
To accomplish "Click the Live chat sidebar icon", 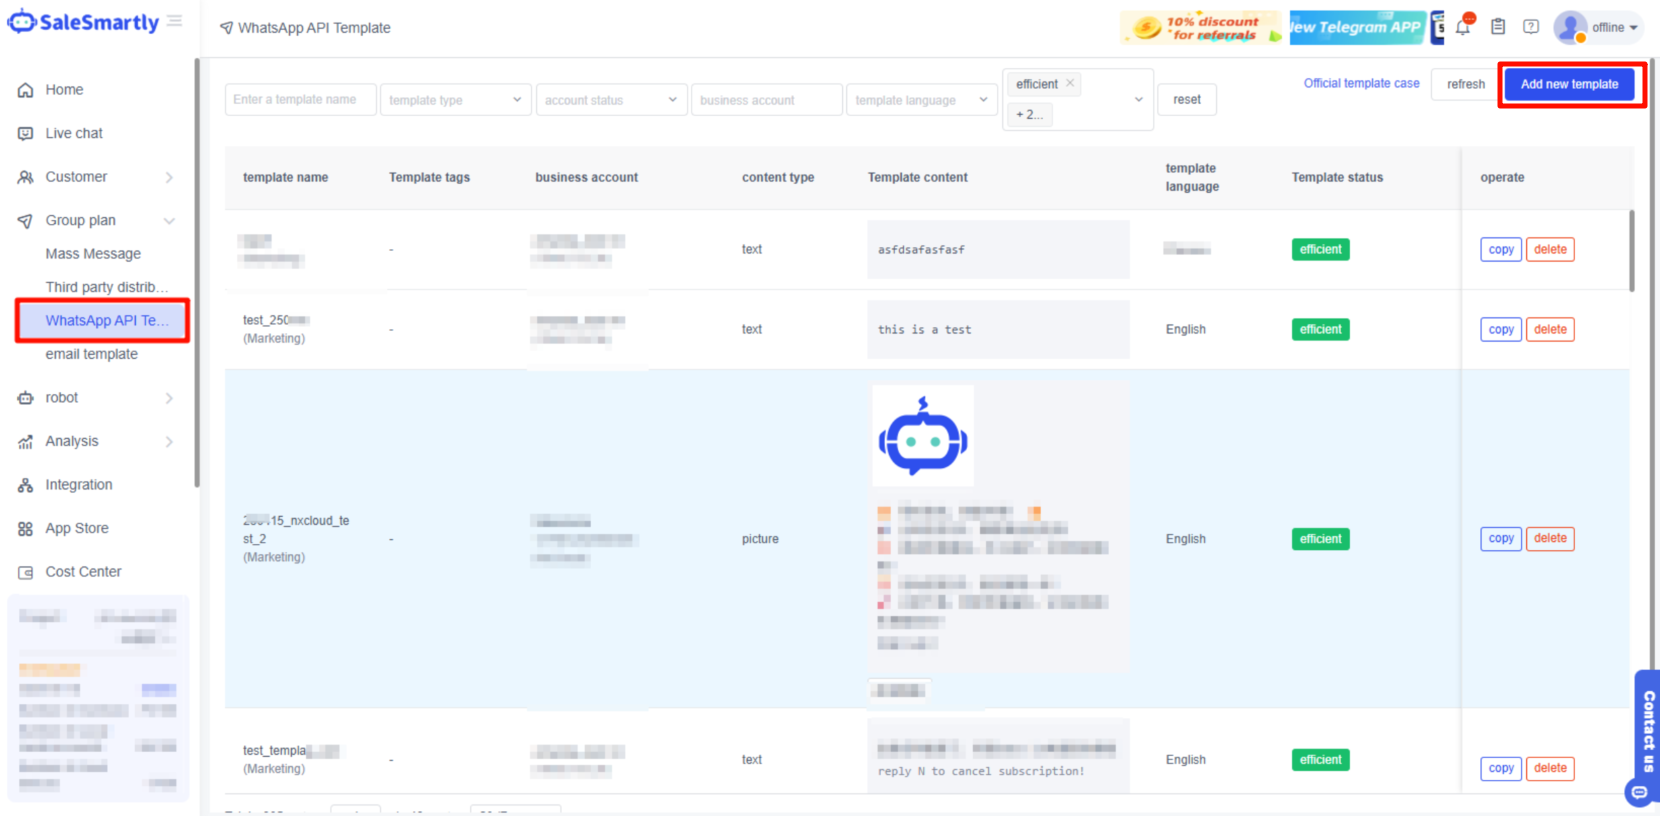I will (26, 134).
